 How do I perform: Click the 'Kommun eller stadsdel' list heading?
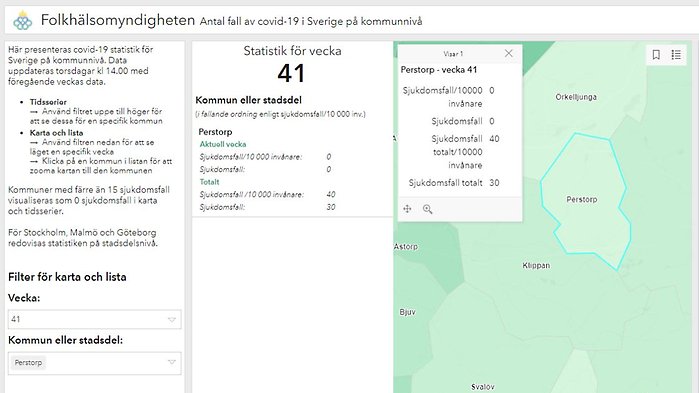(249, 100)
